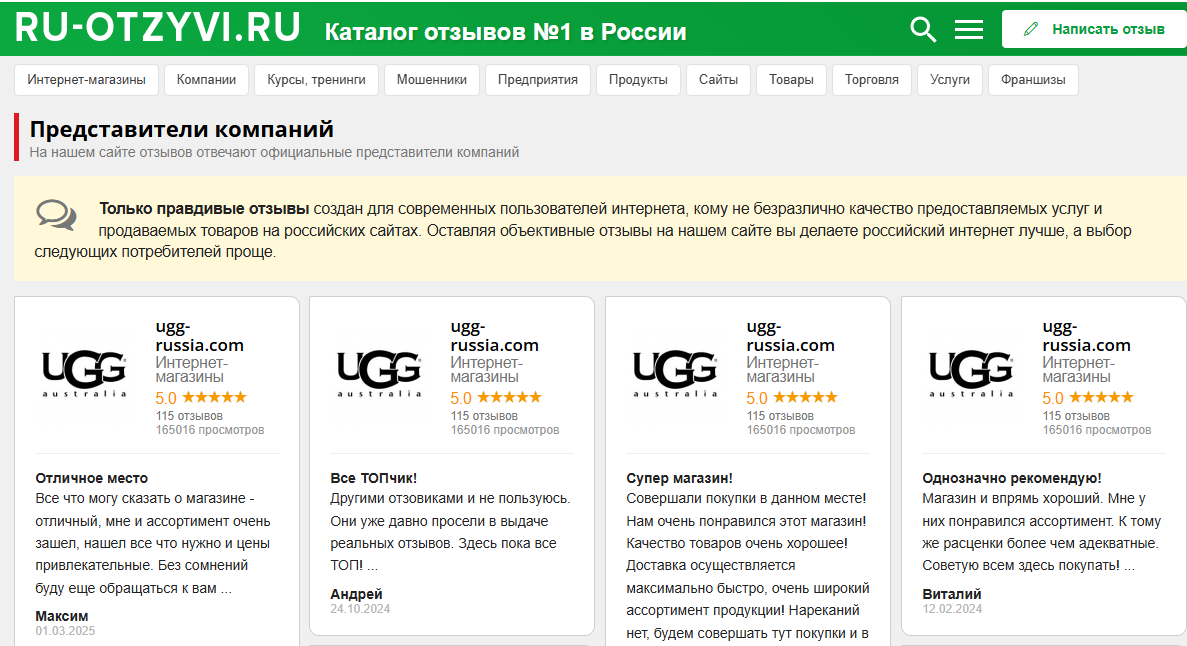Click author name Виталий

point(952,594)
